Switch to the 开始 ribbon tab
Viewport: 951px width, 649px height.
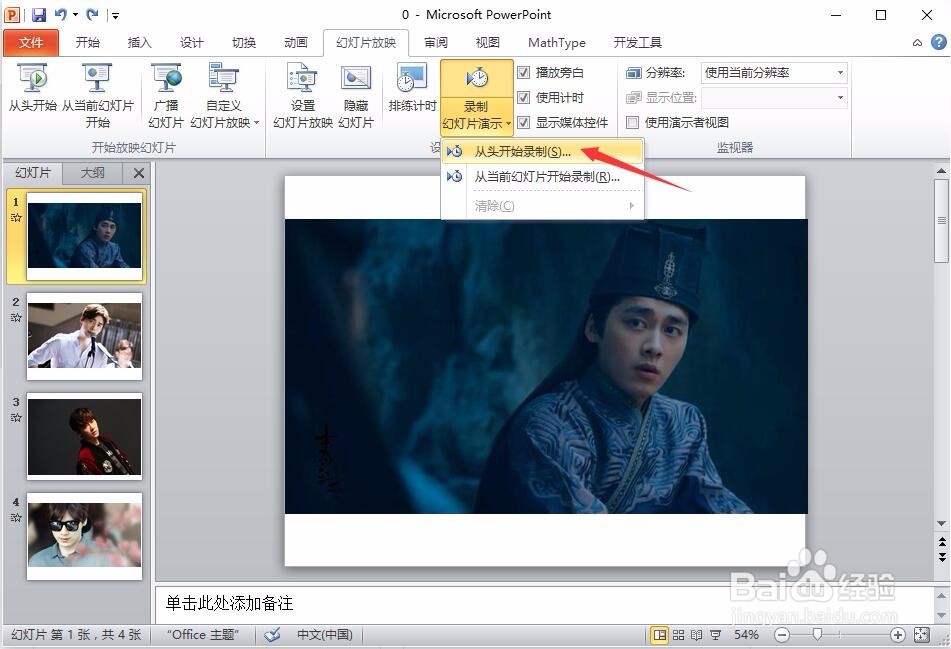pyautogui.click(x=87, y=42)
